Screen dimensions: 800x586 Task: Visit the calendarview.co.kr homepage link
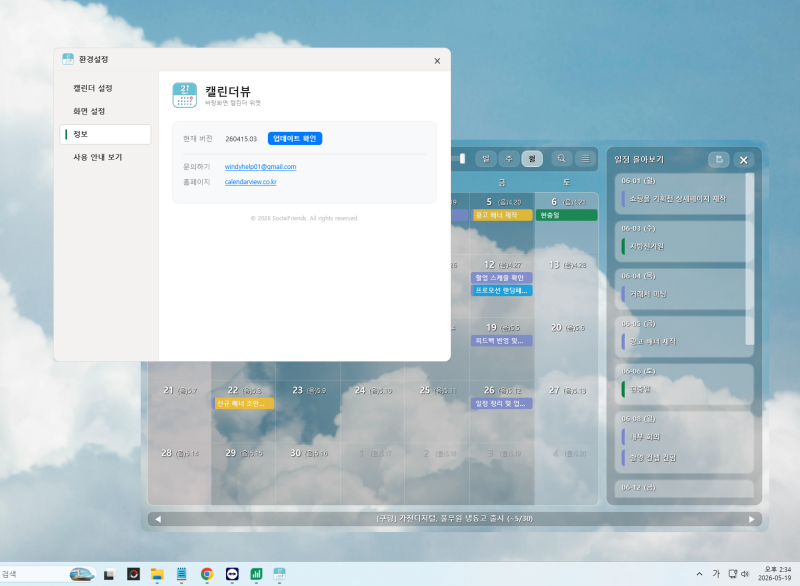click(x=251, y=182)
